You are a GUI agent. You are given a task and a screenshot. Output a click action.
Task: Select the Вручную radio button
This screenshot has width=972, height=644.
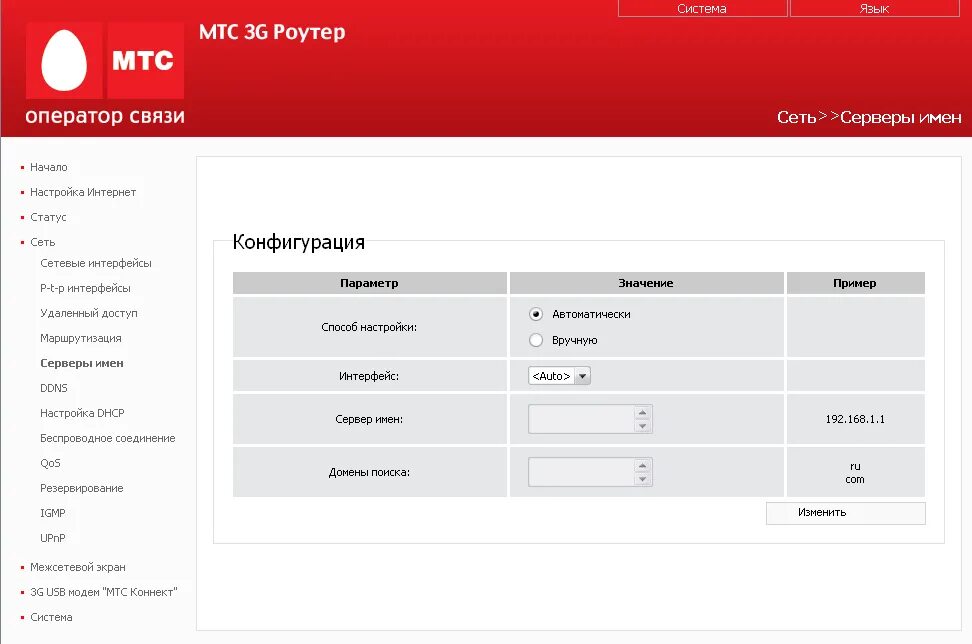click(536, 340)
